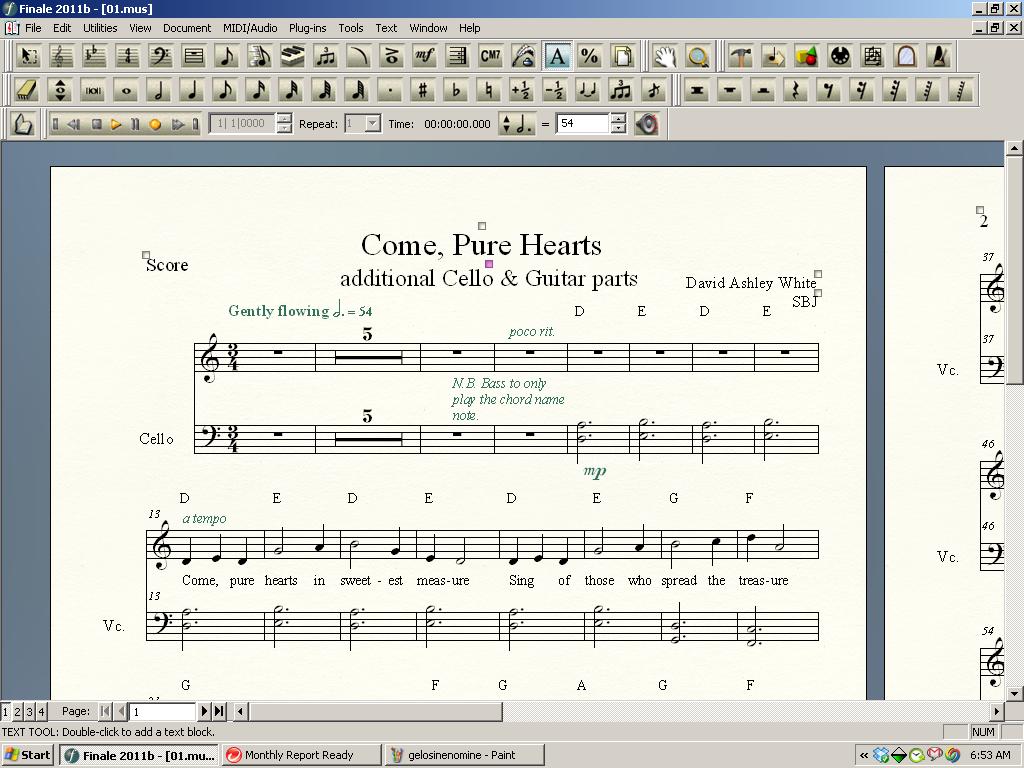Select the eighth rest
Screen dimensions: 1024x768
point(829,90)
